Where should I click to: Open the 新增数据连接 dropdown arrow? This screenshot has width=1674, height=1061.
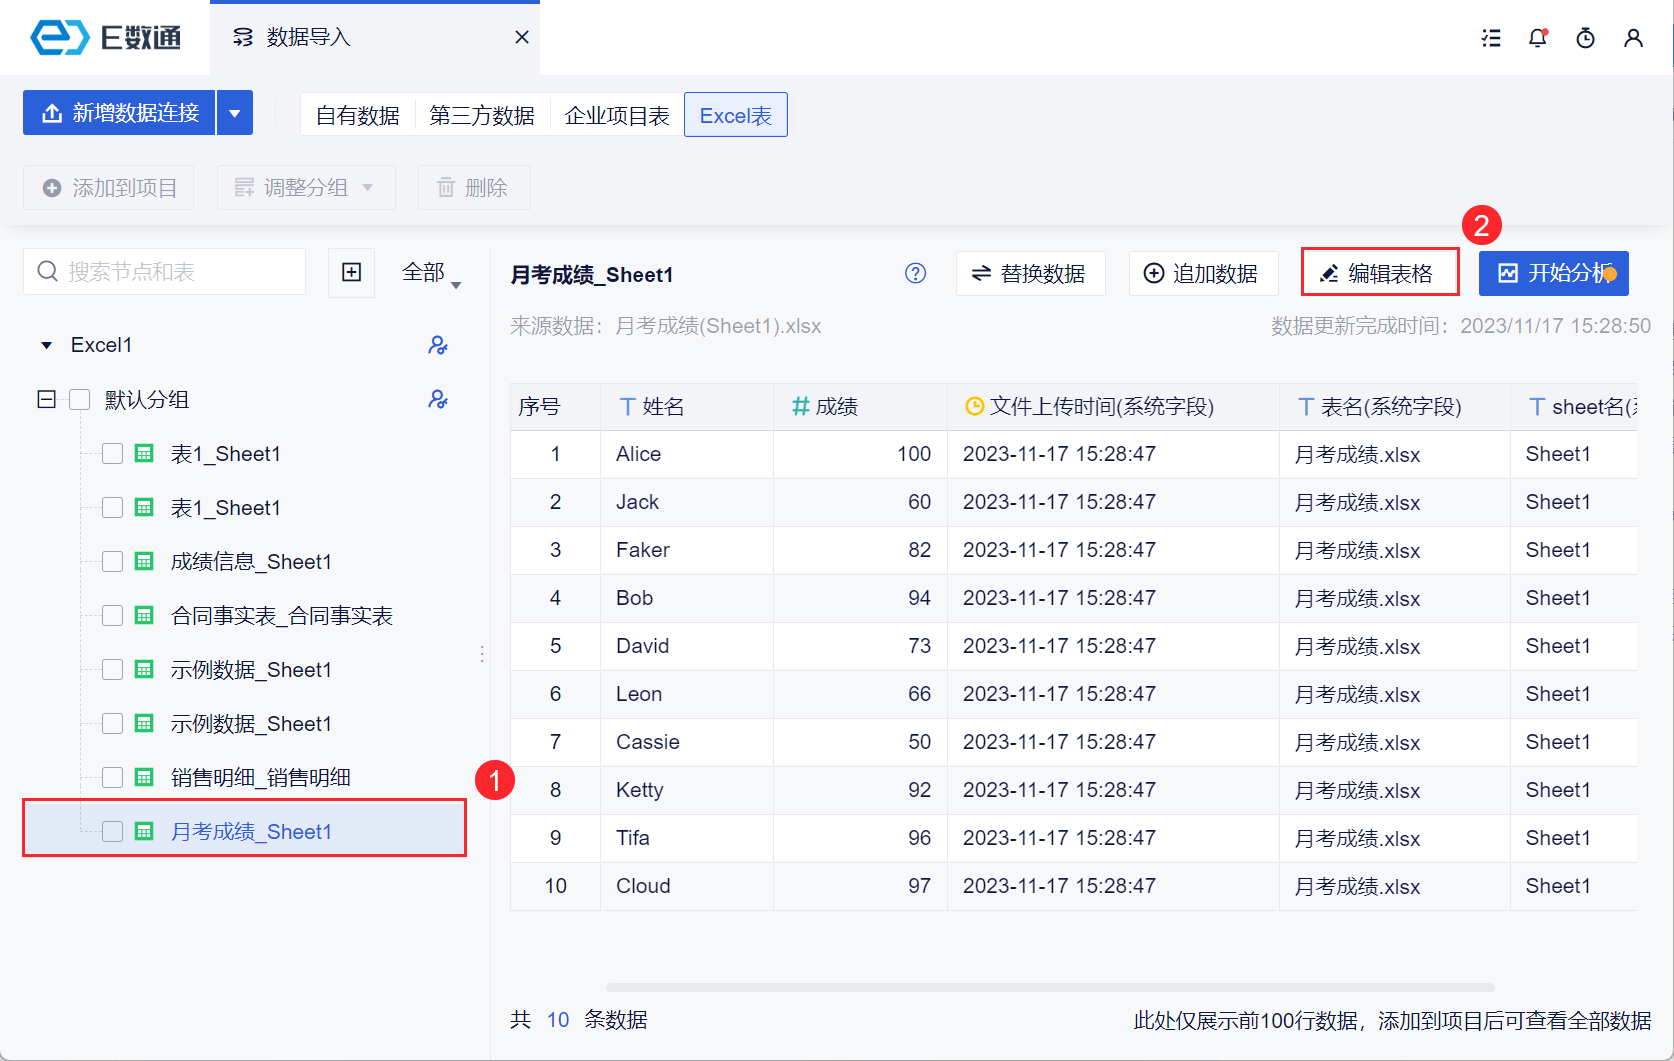click(x=235, y=113)
